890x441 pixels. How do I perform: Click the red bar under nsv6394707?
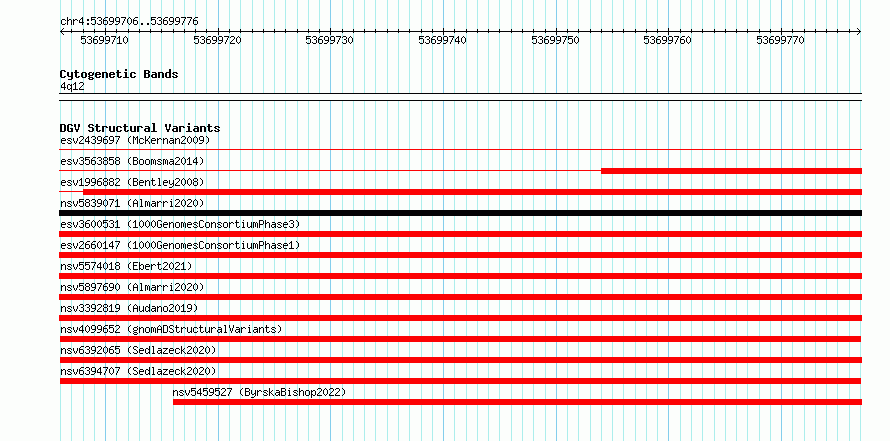pyautogui.click(x=460, y=381)
